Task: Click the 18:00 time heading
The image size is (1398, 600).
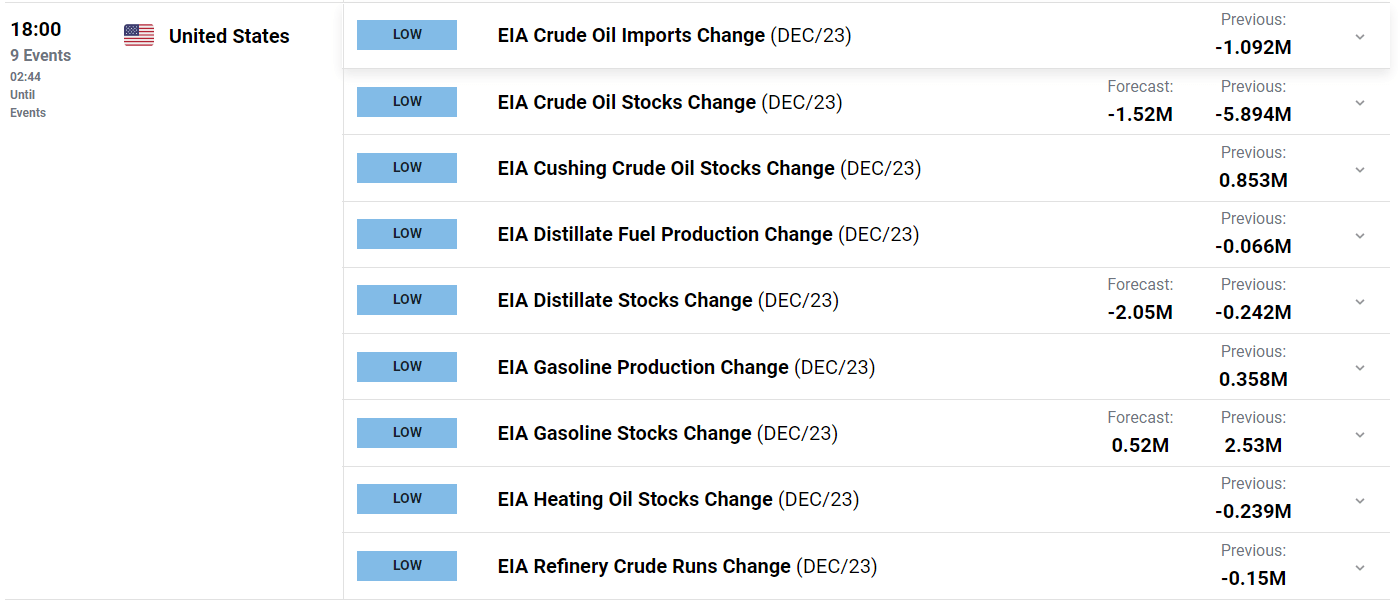Action: click(36, 30)
